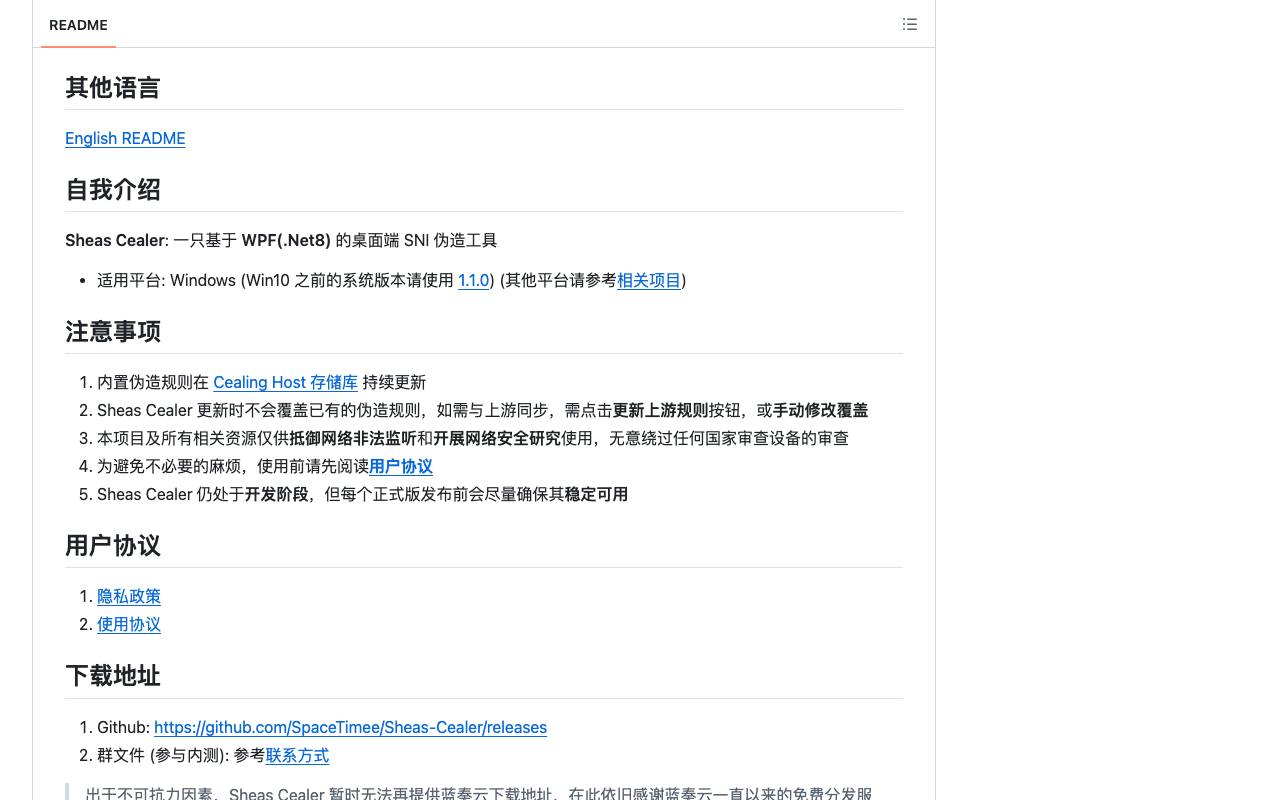Image resolution: width=1280 pixels, height=800 pixels.
Task: Click the bold 用户协议 link in 注意事项
Action: point(401,466)
